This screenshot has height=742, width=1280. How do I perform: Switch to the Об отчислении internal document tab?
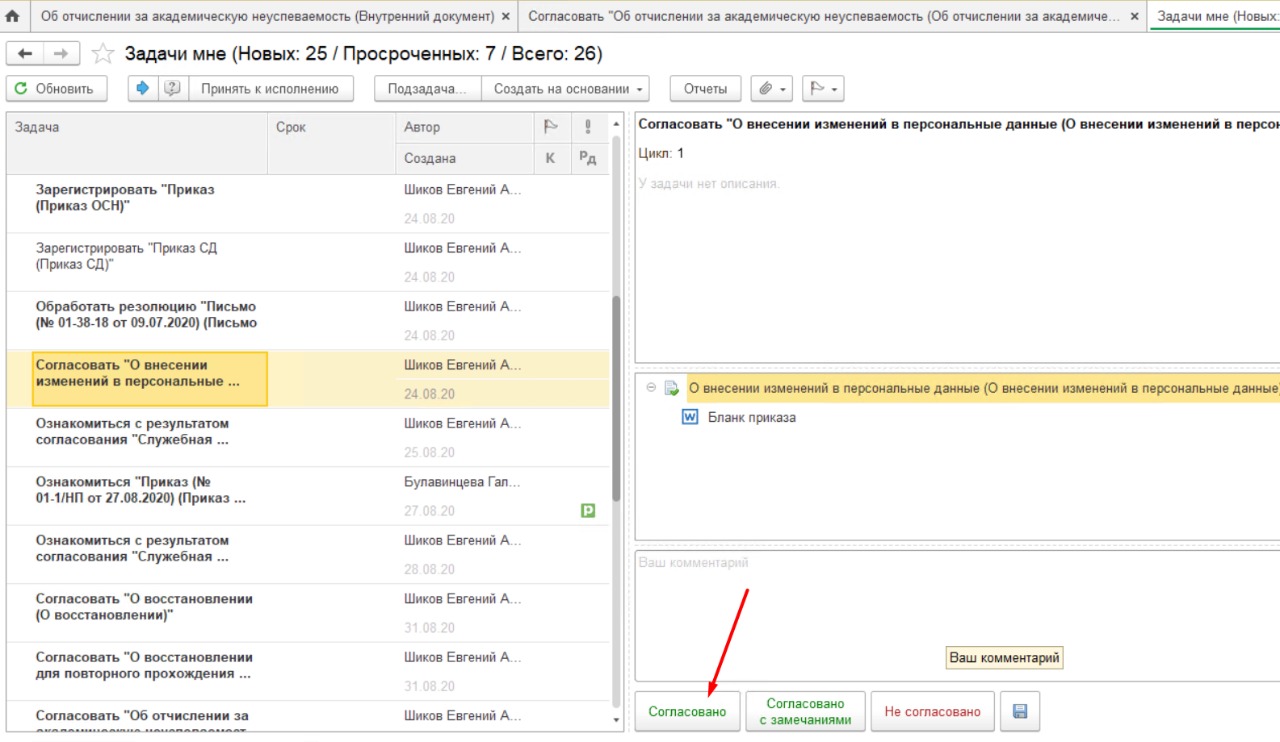coord(267,17)
